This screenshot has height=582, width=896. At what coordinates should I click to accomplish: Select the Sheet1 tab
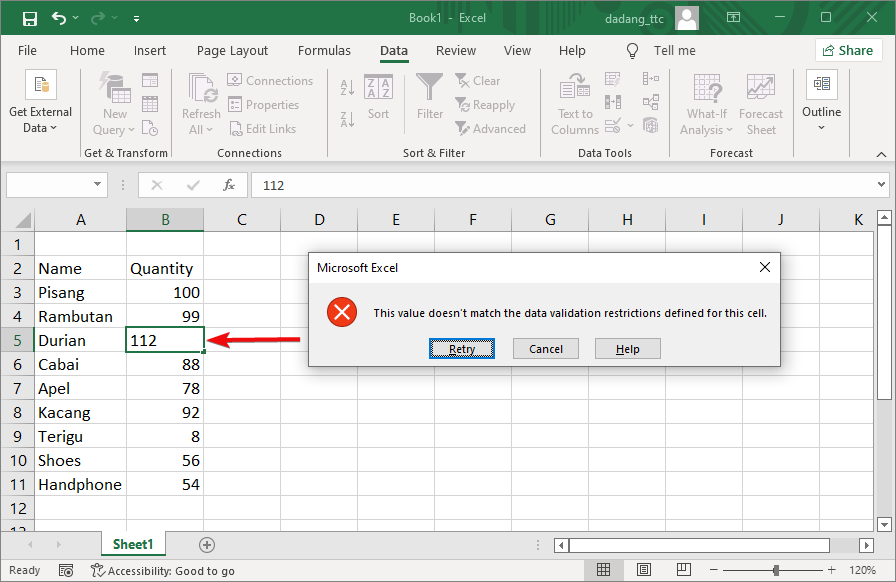tap(132, 544)
